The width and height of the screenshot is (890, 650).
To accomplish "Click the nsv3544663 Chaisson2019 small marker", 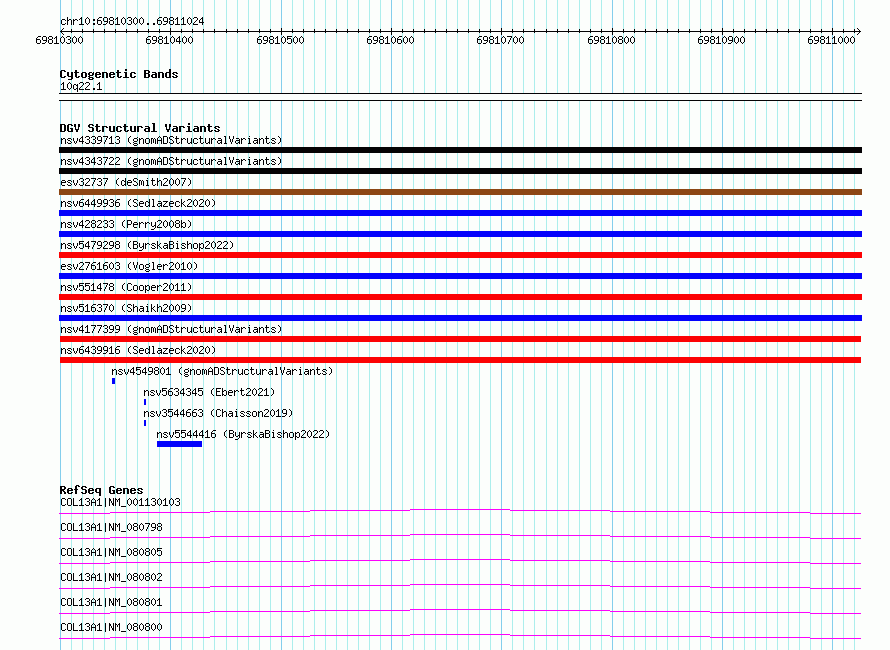I will (x=145, y=423).
